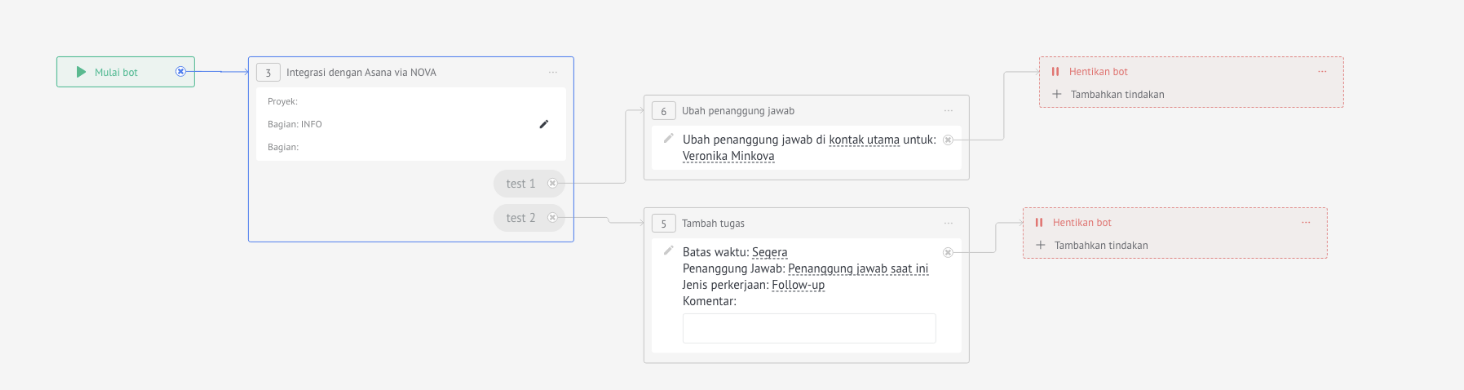Viewport: 1464px width, 390px height.
Task: Open options menu of Integrasi dengan Asana block
Action: pos(552,72)
